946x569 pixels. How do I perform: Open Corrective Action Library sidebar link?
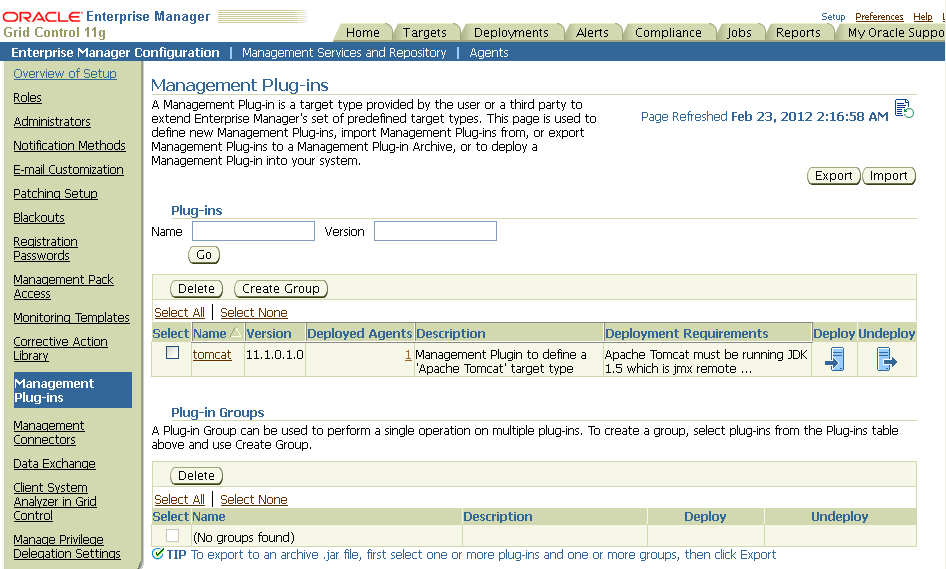60,349
